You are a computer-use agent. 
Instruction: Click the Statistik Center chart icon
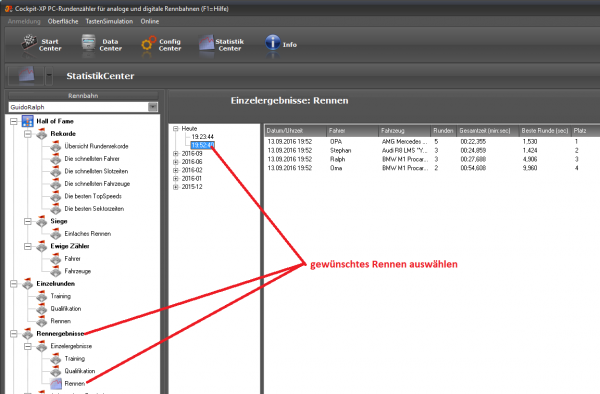[x=206, y=43]
